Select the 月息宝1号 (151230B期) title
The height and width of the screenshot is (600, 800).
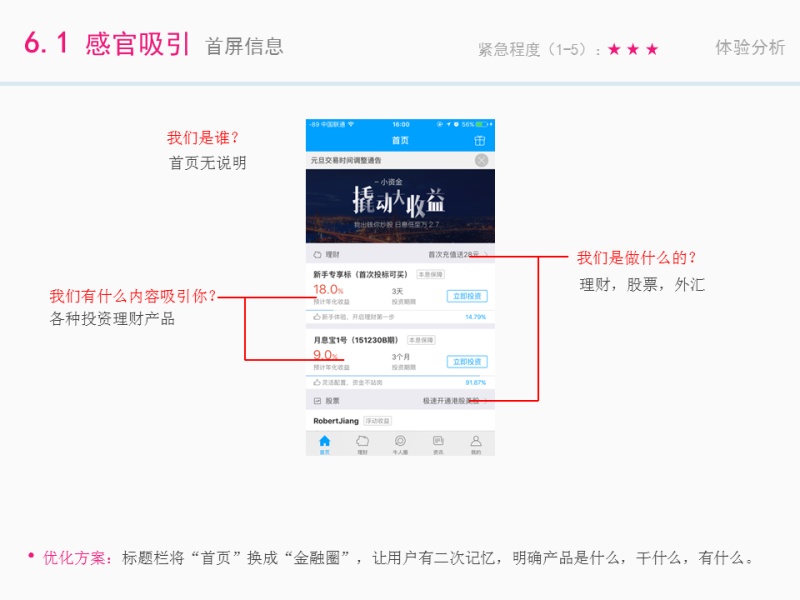point(356,340)
